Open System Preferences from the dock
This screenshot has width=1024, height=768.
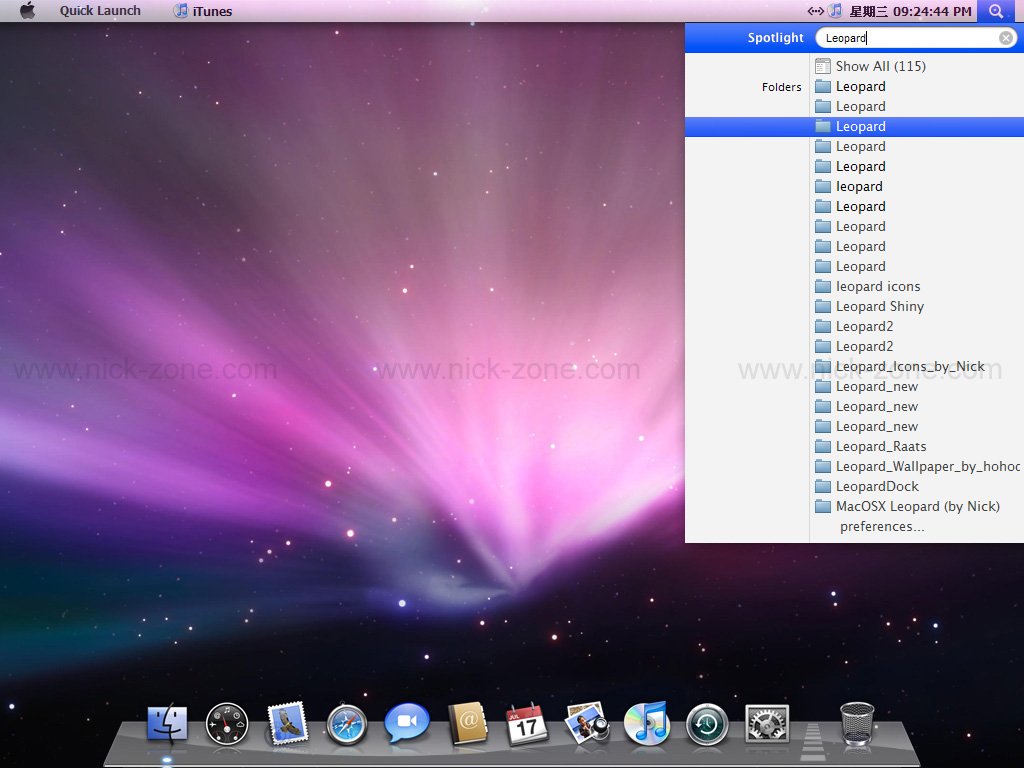click(x=767, y=724)
